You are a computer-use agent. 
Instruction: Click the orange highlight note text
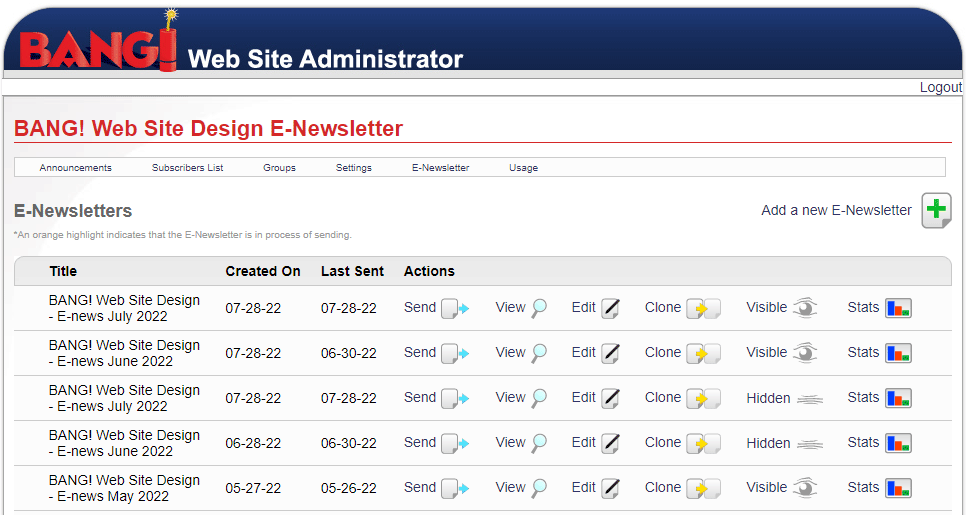click(x=183, y=235)
